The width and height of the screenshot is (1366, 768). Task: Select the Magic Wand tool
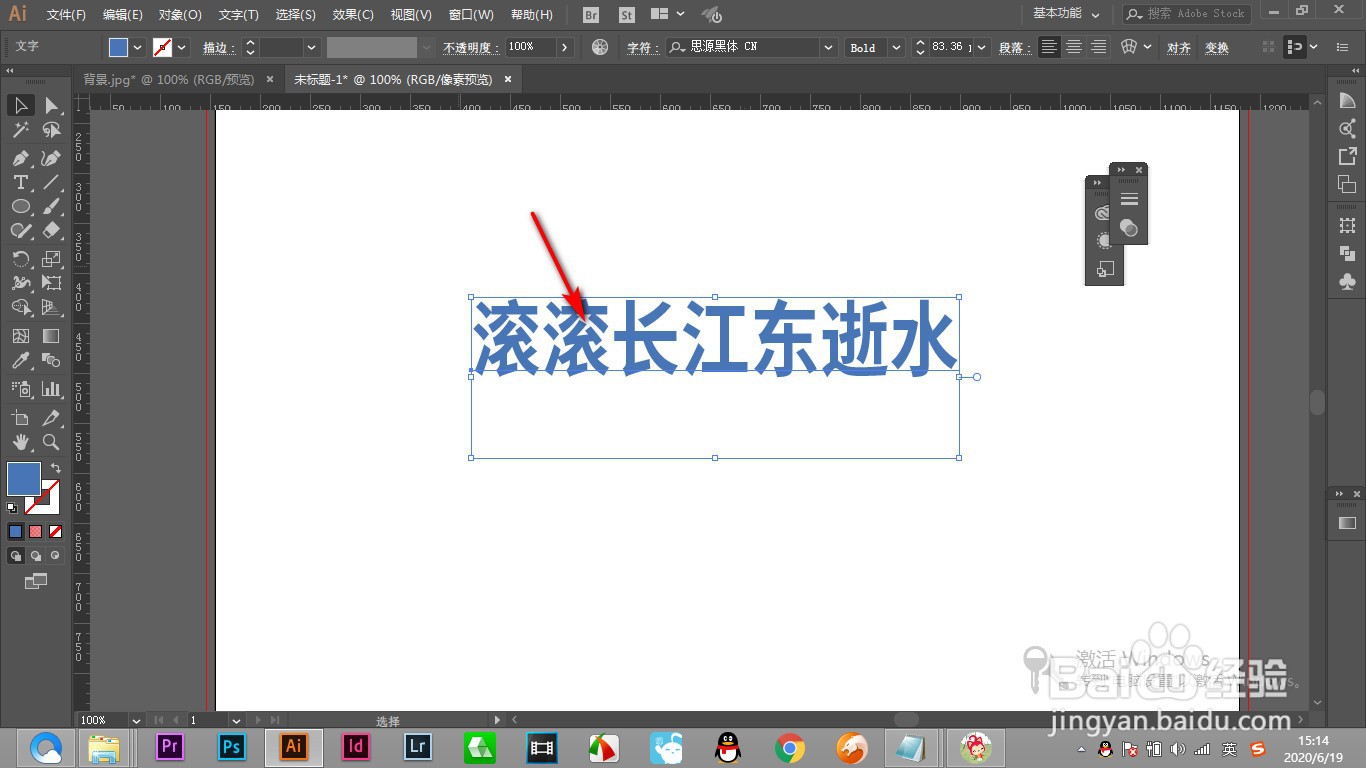point(21,130)
